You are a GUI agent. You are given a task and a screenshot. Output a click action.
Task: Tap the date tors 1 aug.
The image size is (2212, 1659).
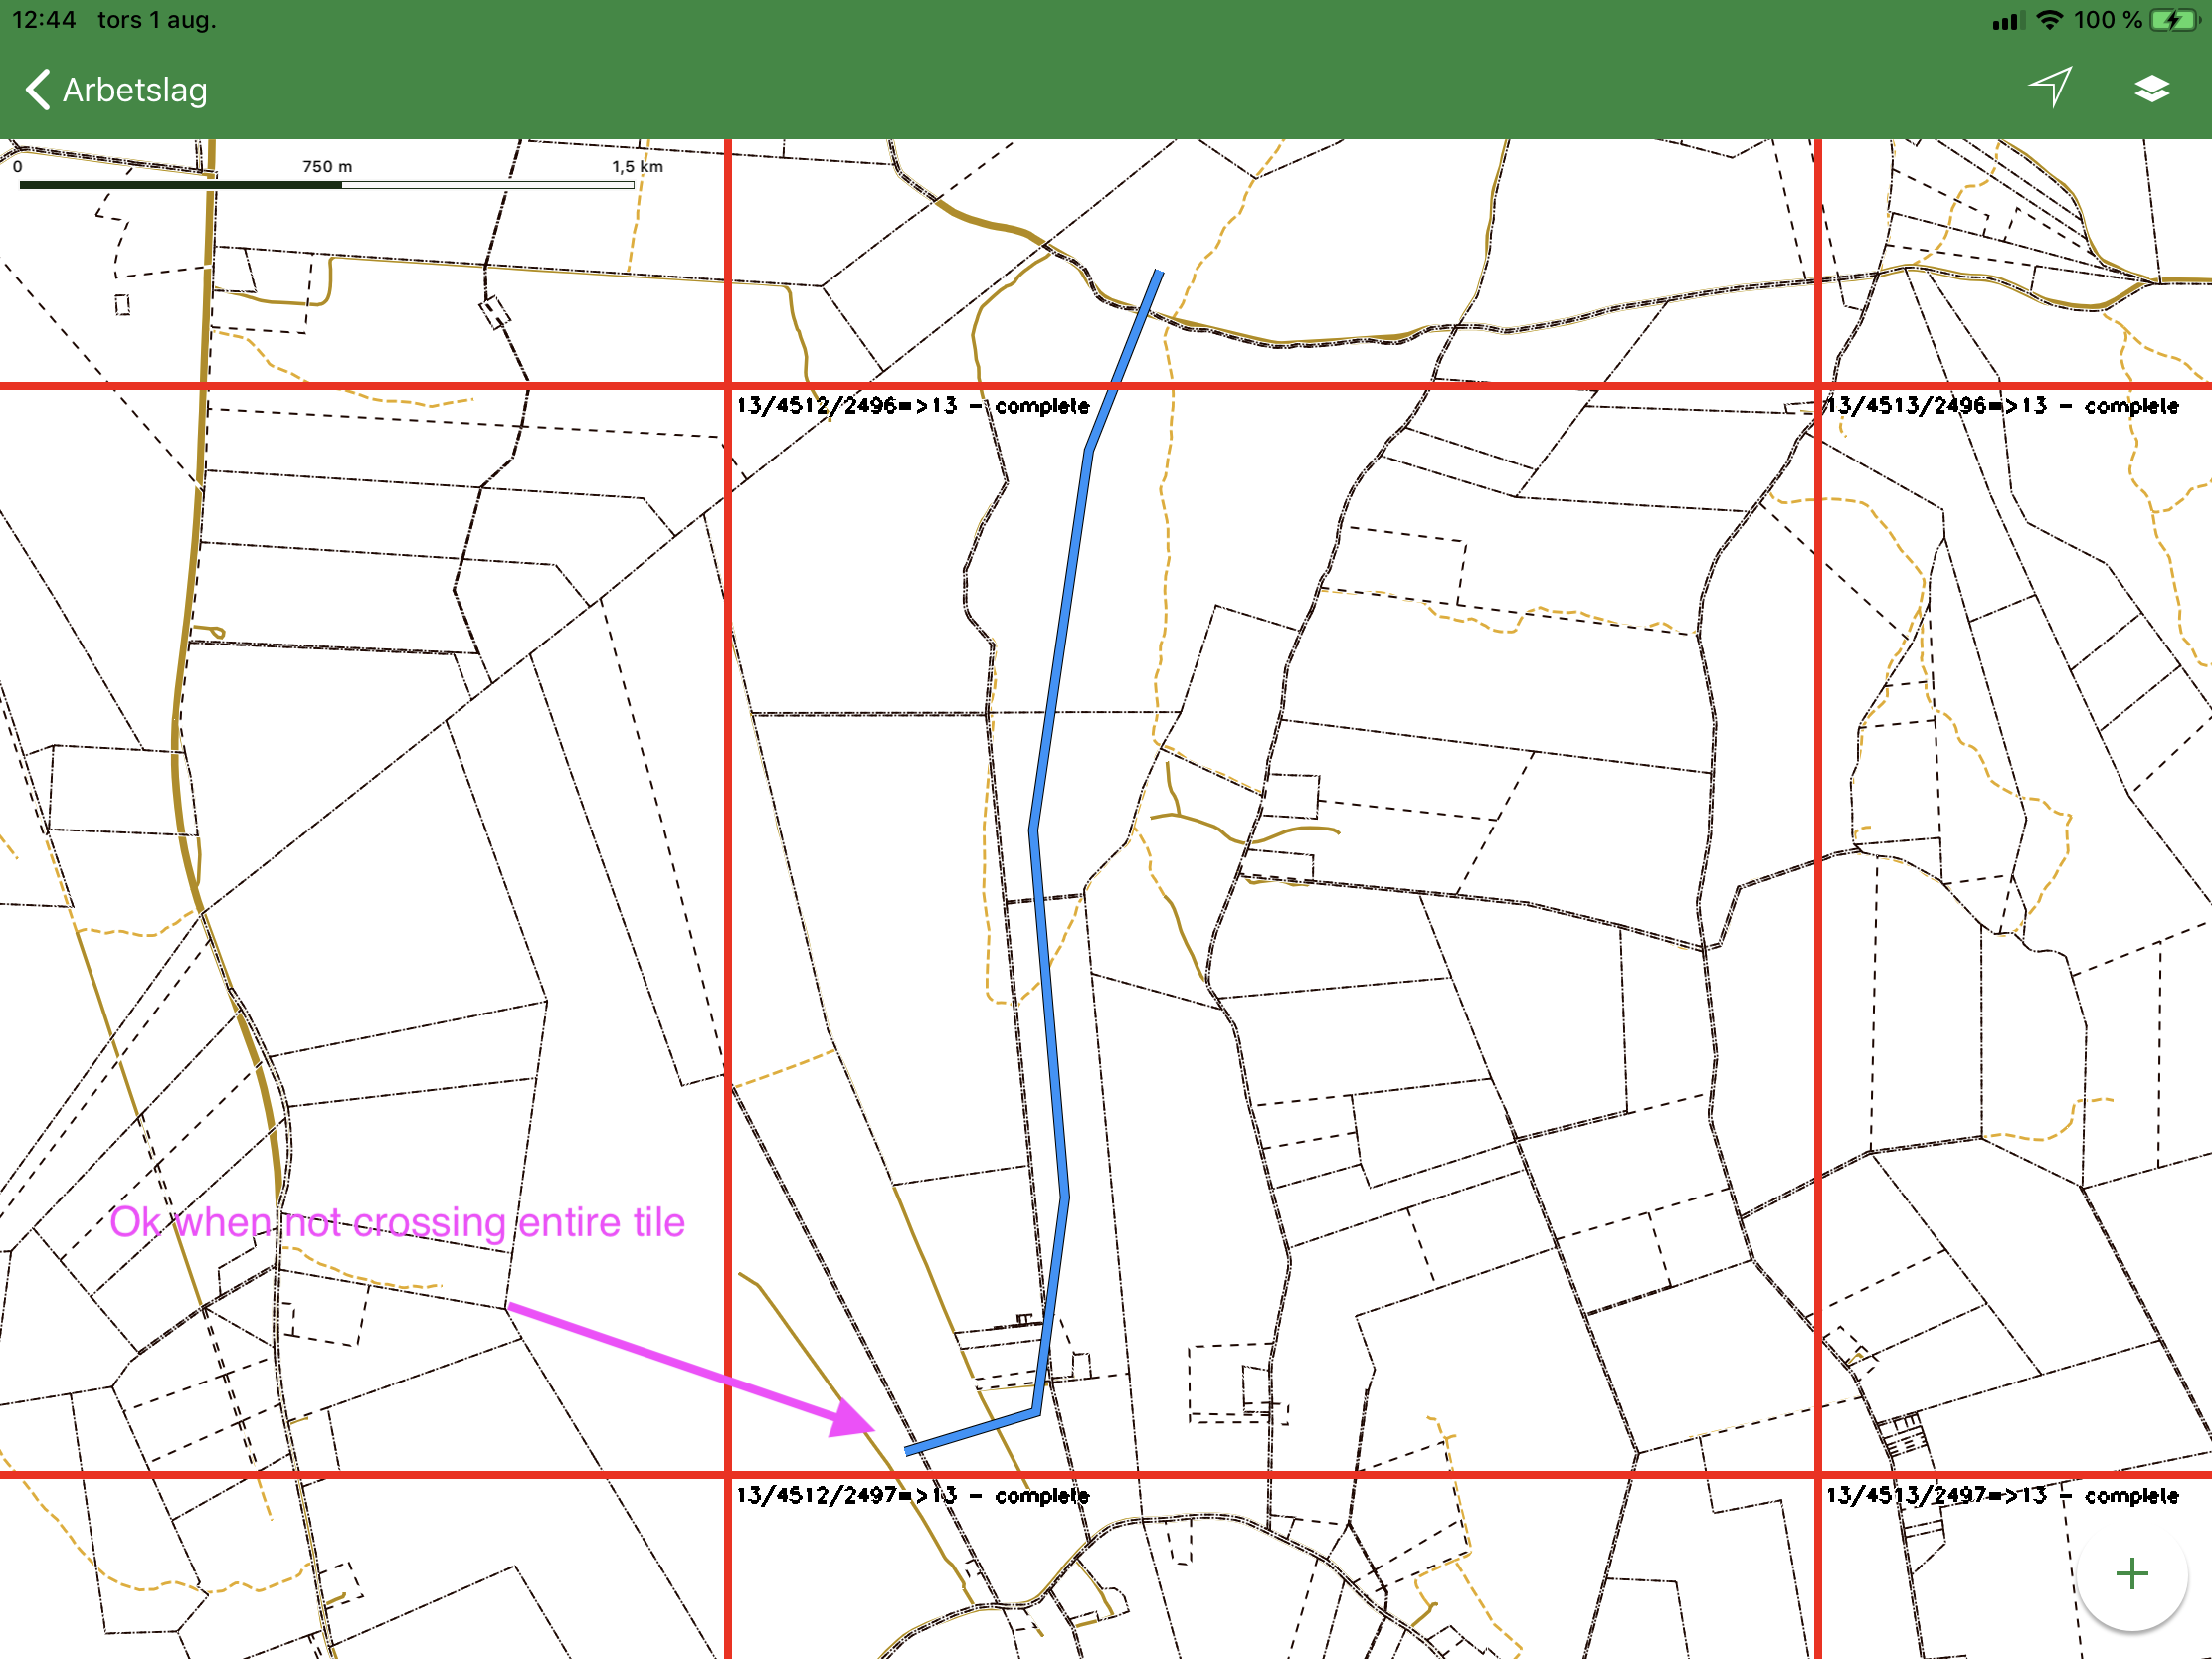[156, 20]
